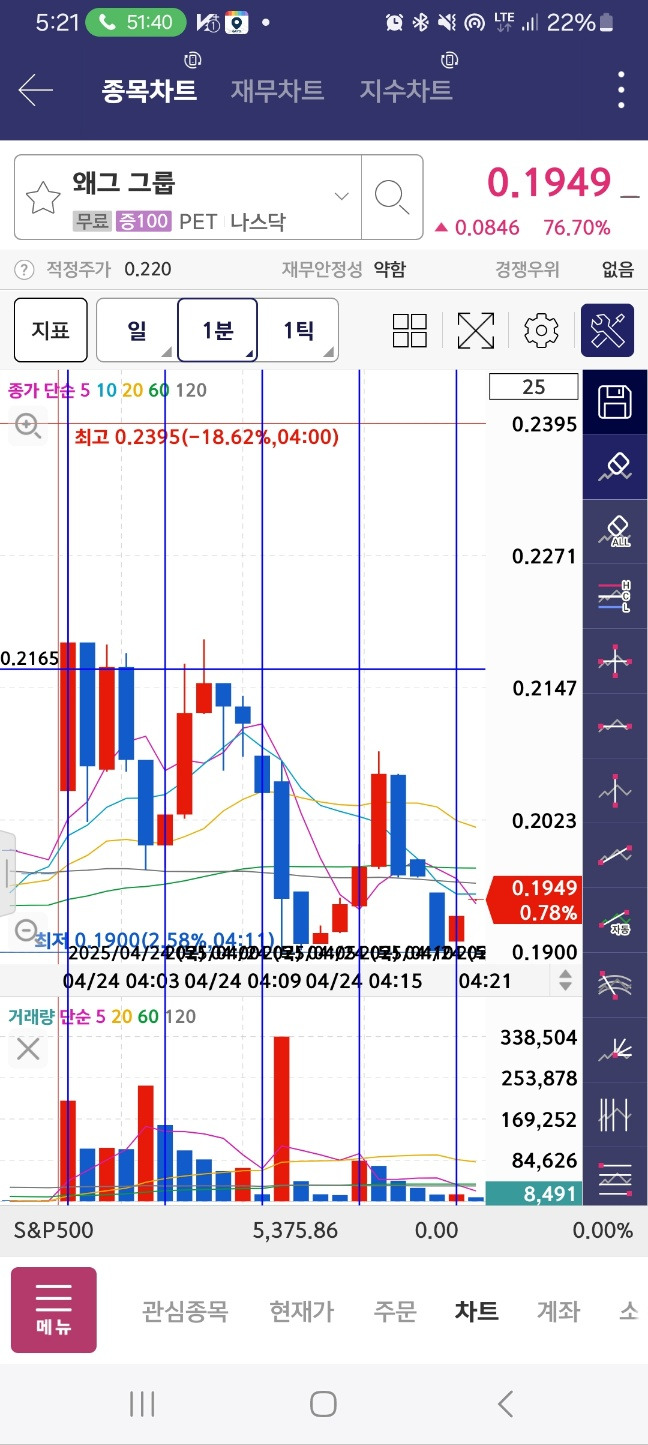Image resolution: width=648 pixels, height=1445 pixels.
Task: Select the multiple vertical lines tool
Action: click(x=614, y=1113)
